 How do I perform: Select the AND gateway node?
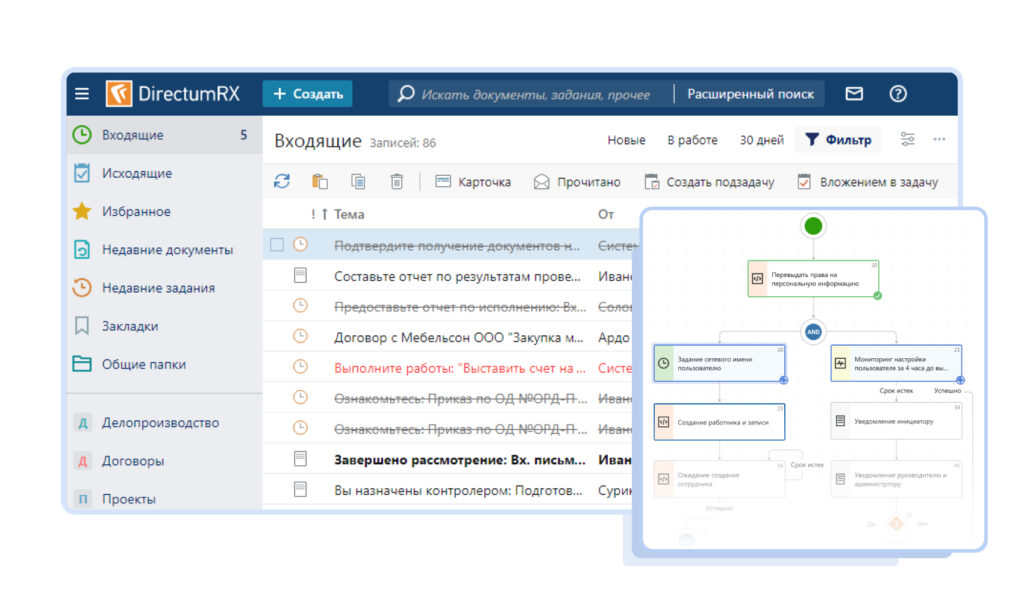tap(813, 332)
